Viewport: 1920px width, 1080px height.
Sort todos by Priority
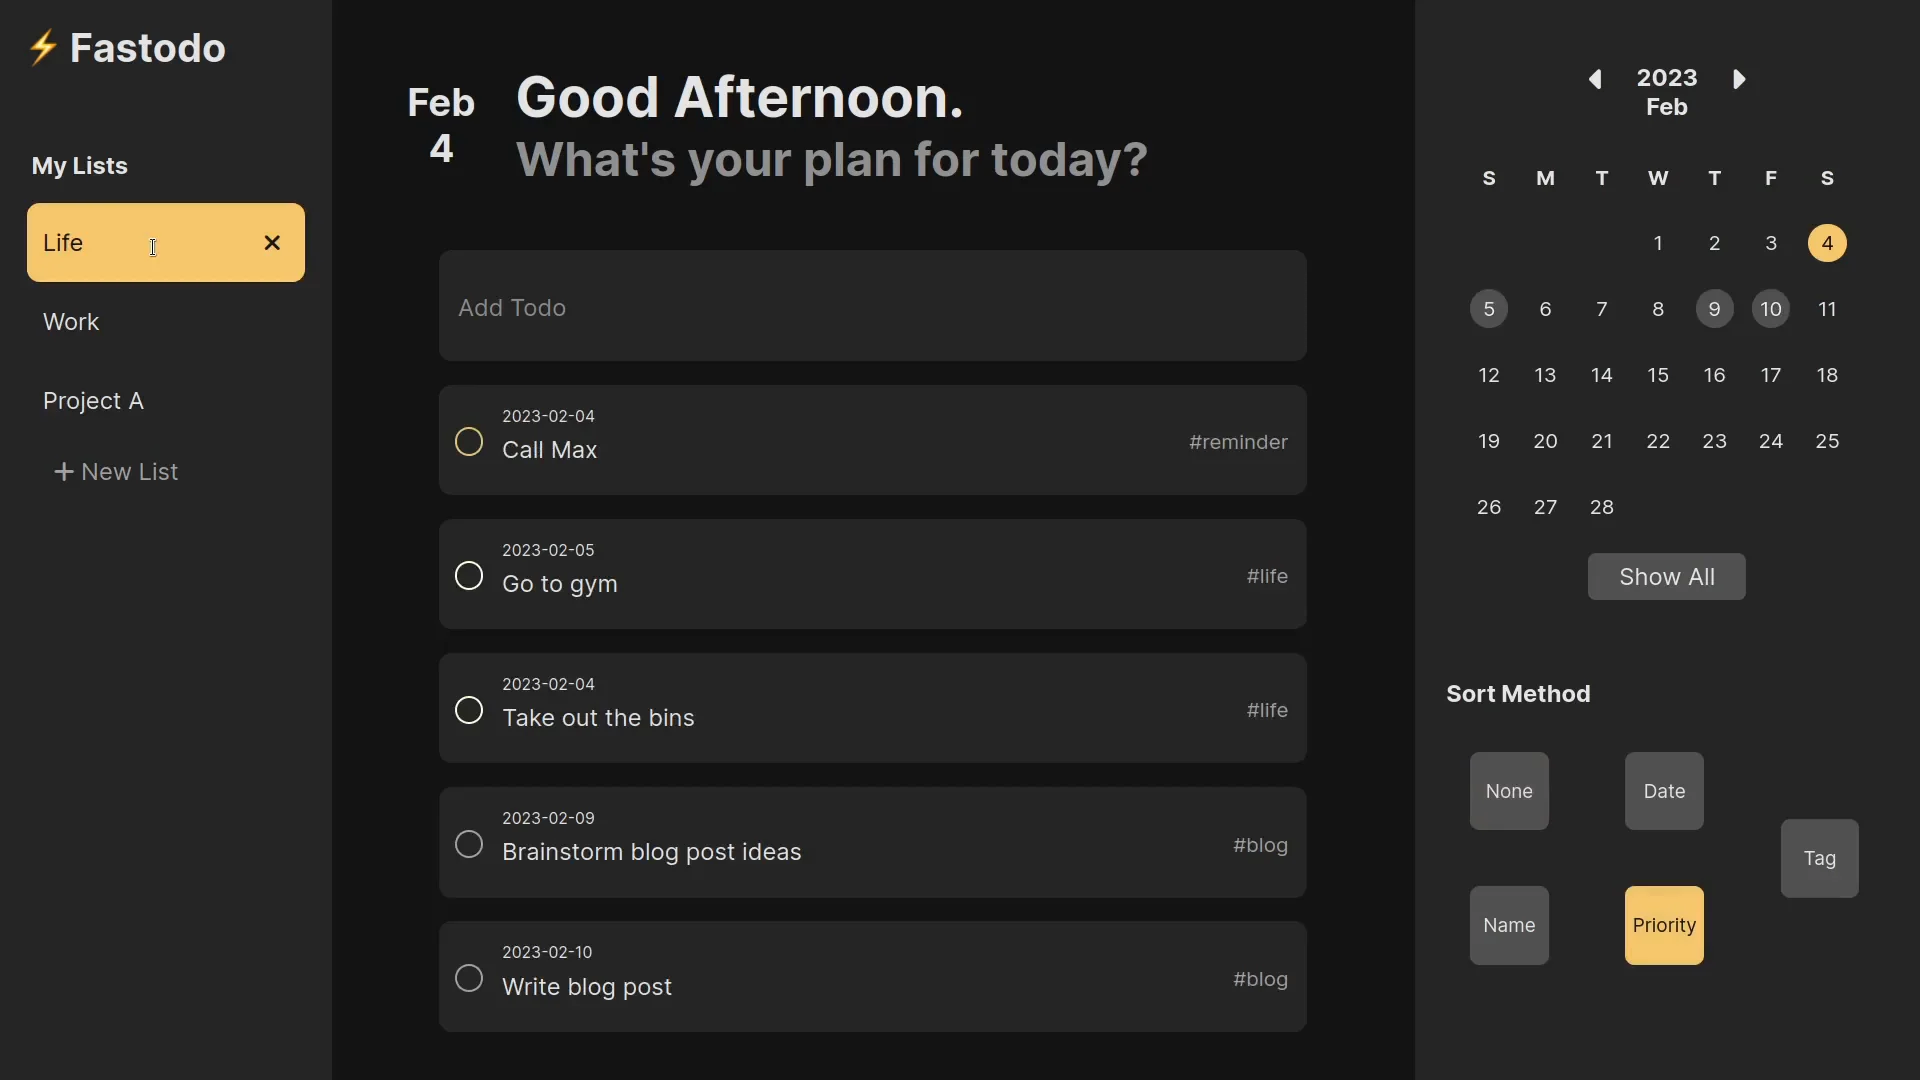(x=1663, y=925)
